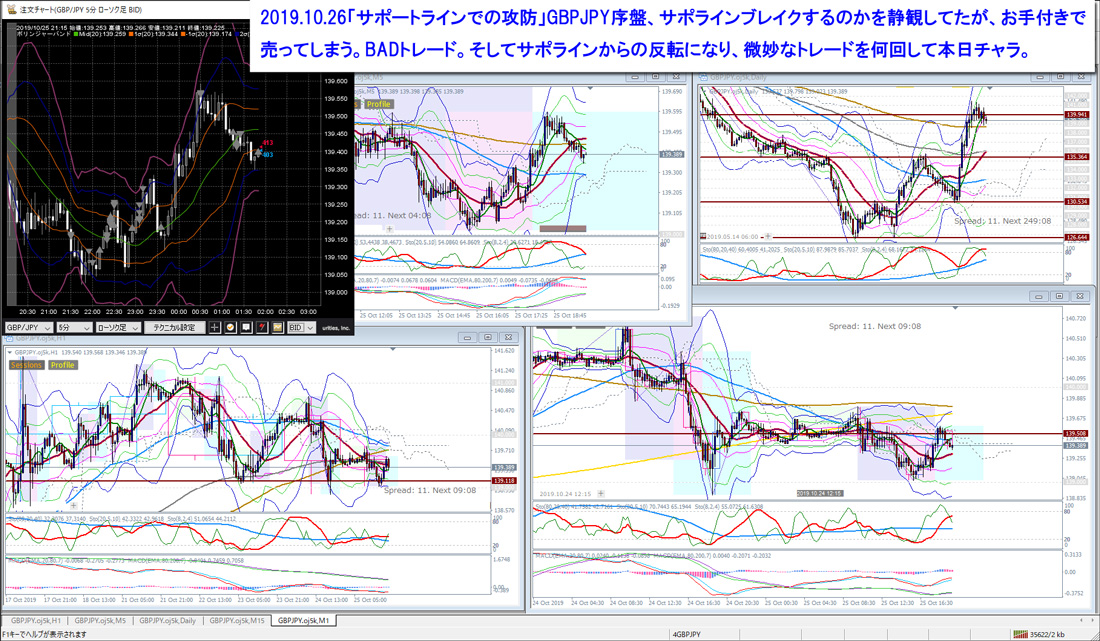Click the Daily chart window title icon
1100x641 pixels.
704,78
